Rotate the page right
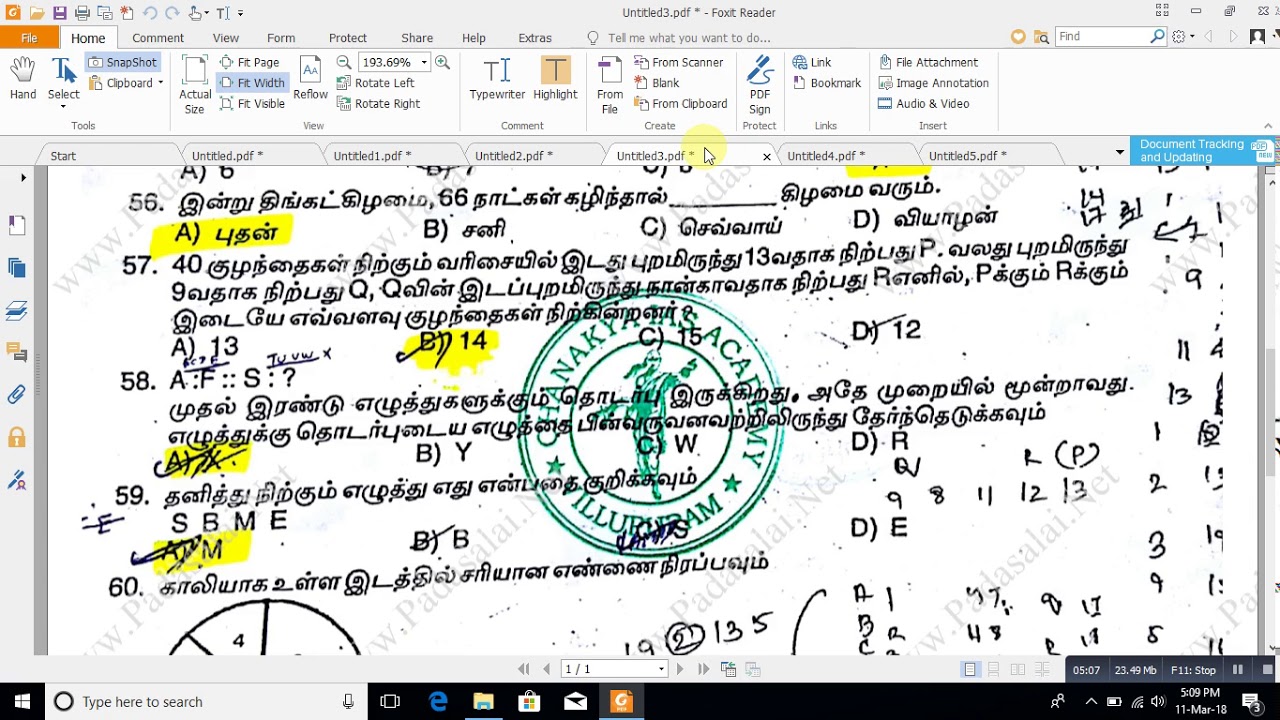 pos(378,103)
